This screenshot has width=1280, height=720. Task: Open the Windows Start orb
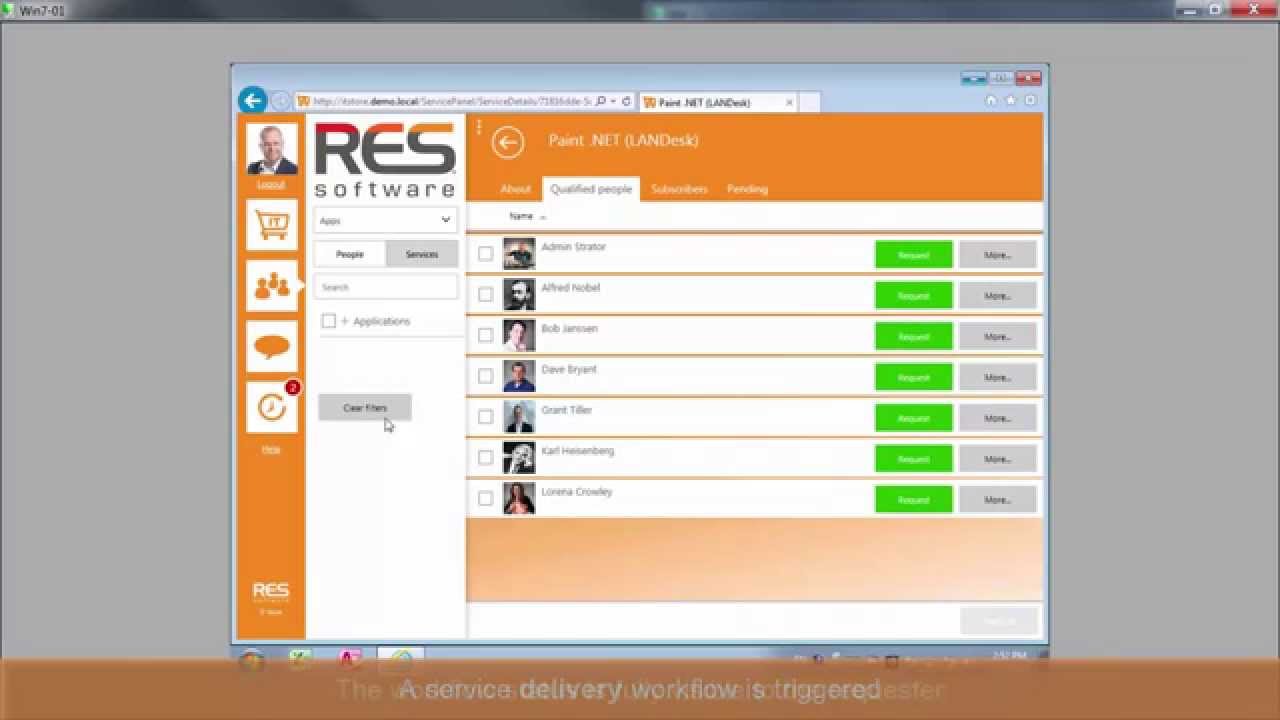(x=251, y=661)
